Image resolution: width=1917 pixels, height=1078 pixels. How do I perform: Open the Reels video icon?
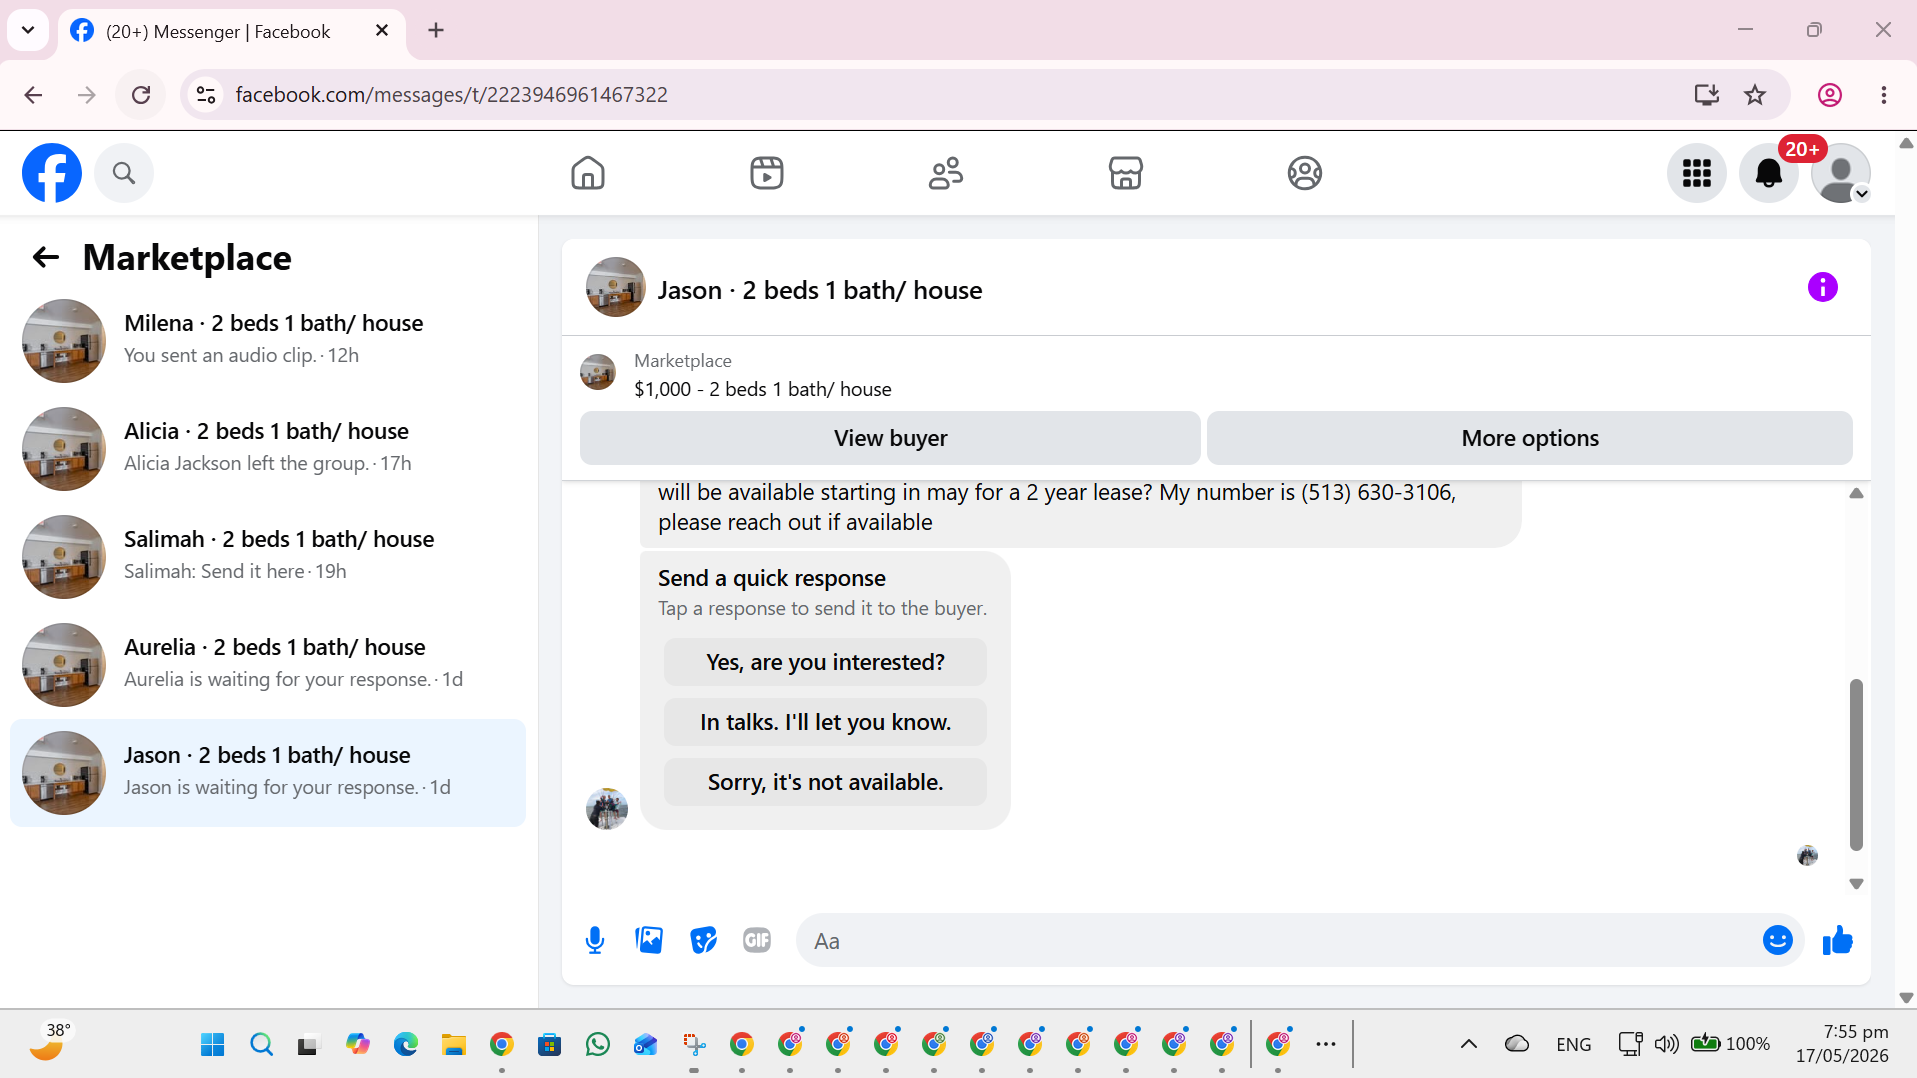(767, 173)
